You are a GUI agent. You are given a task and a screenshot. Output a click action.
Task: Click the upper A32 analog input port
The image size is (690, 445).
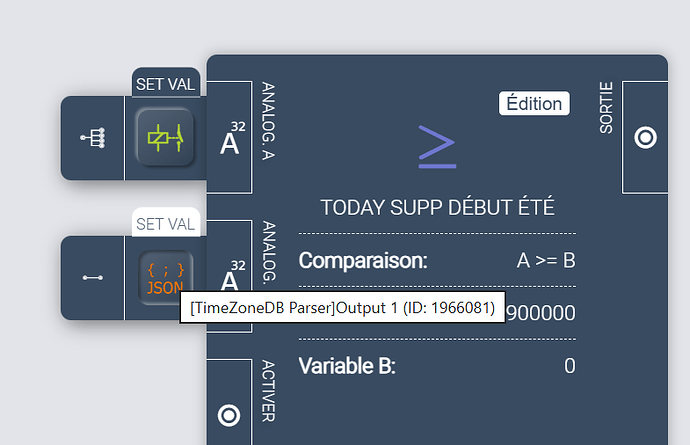(232, 140)
